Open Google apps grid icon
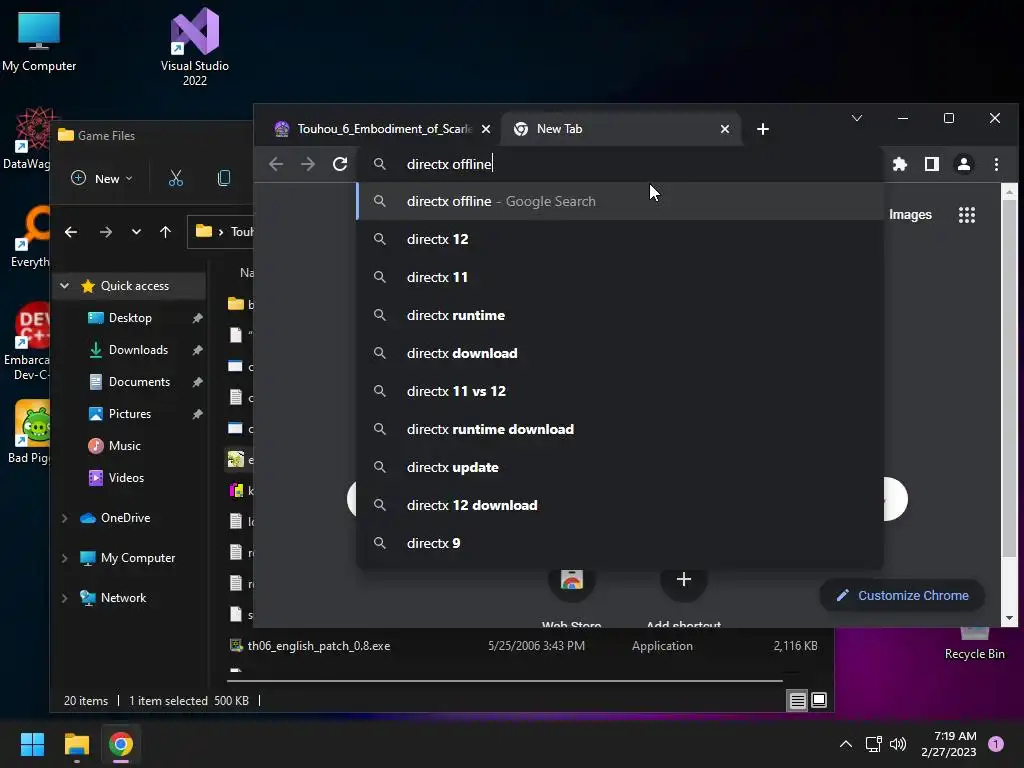1024x768 pixels. (x=967, y=215)
